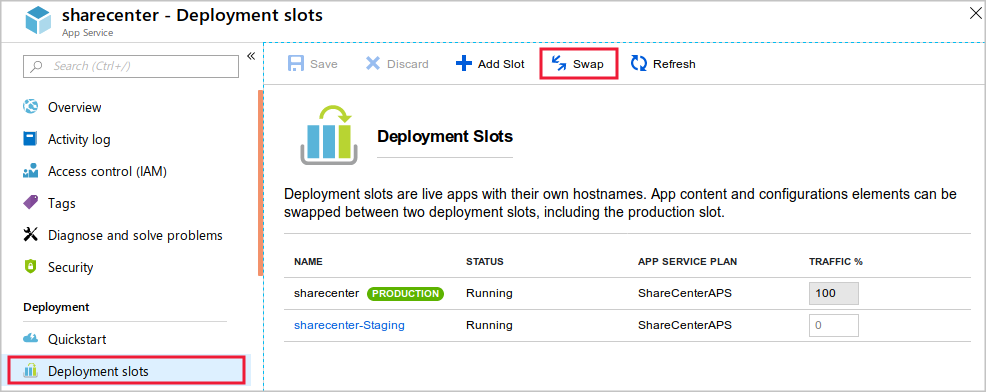986x392 pixels.
Task: Open the sharecenter-Staging slot link
Action: point(349,325)
